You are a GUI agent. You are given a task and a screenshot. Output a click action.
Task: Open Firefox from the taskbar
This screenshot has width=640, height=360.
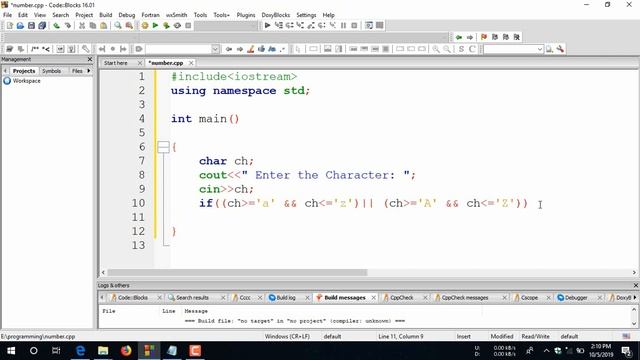[126, 351]
